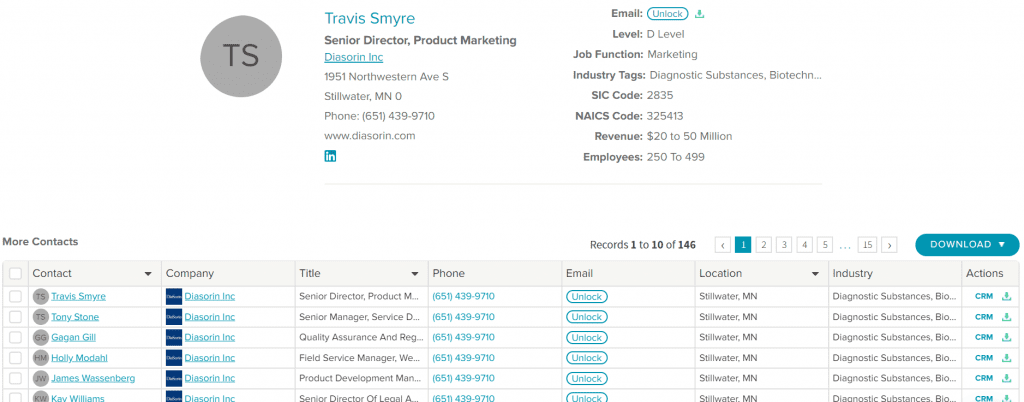Click the GG avatar in Gagan Gill's row
Screen dimensions: 1024x402
pos(41,337)
